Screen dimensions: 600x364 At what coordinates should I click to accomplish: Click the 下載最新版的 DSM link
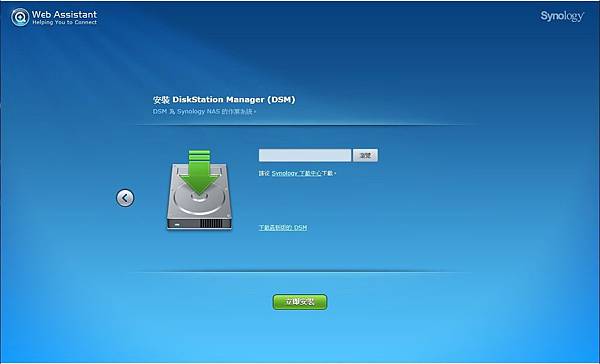[283, 228]
